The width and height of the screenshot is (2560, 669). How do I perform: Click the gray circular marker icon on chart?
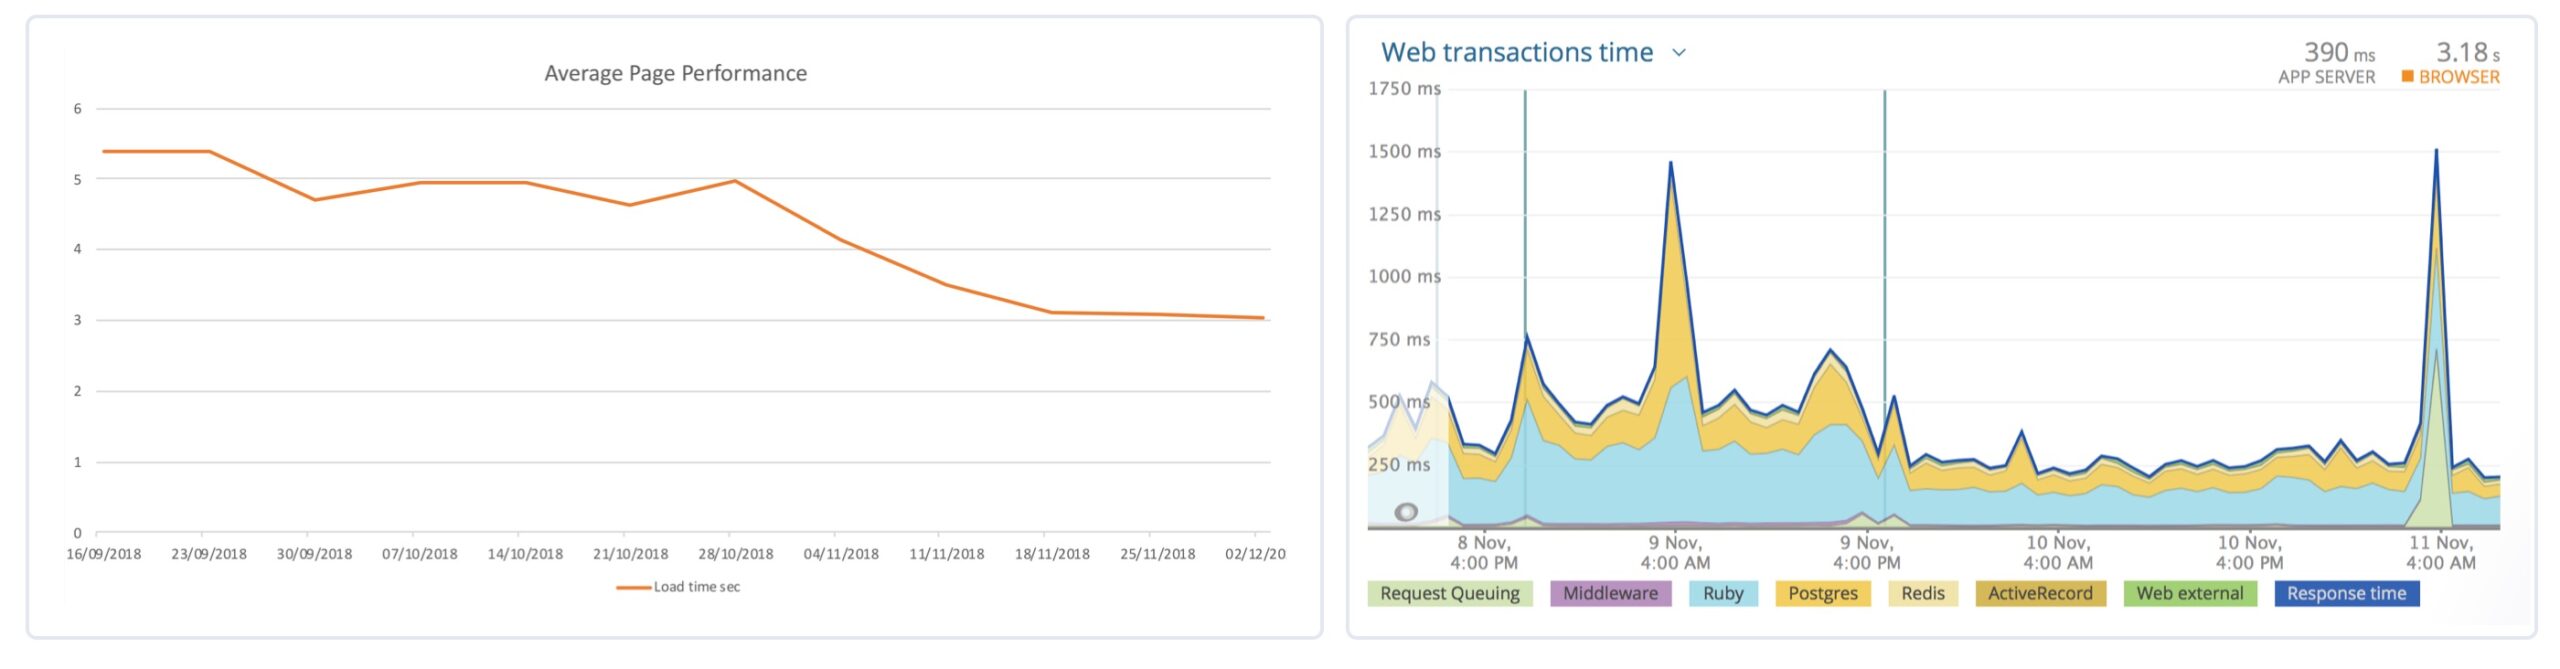point(1406,512)
